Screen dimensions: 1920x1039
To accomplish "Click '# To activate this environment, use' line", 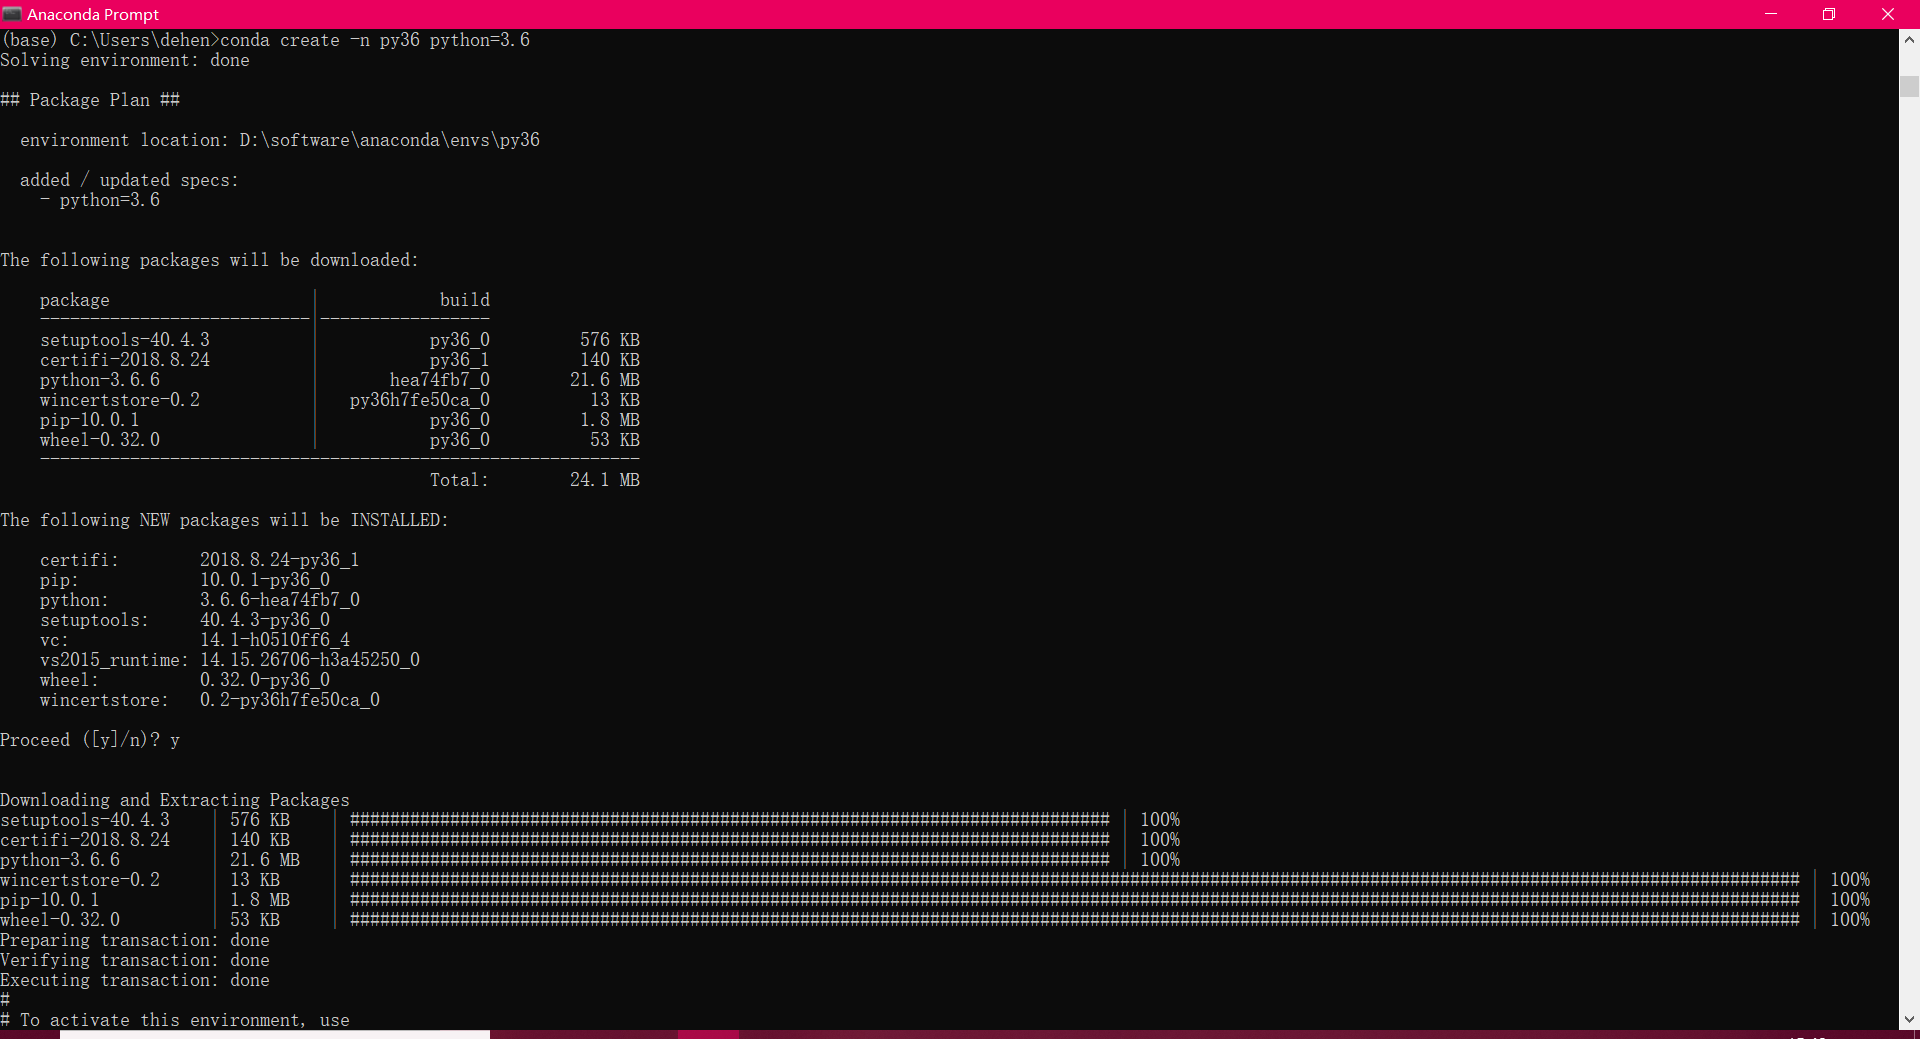I will point(175,1020).
